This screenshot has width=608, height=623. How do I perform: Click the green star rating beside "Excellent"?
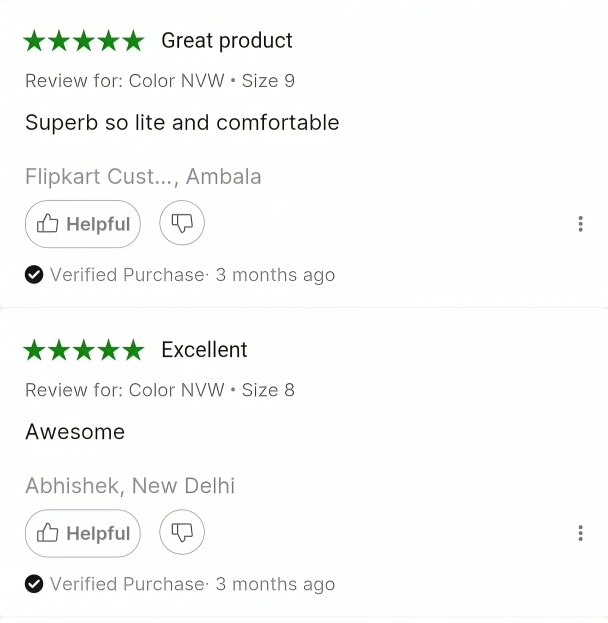[x=84, y=350]
